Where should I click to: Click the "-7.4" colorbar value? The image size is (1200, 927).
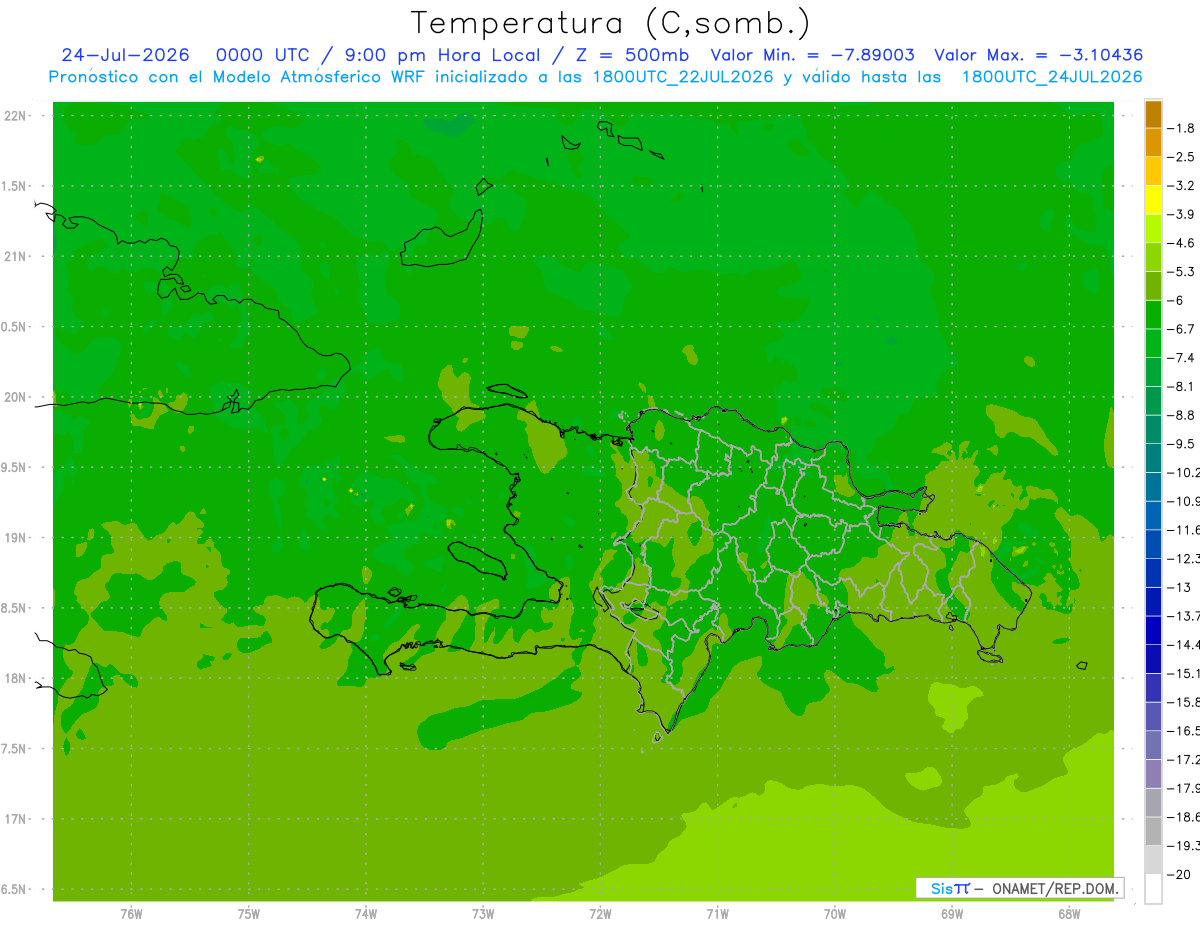point(1181,358)
